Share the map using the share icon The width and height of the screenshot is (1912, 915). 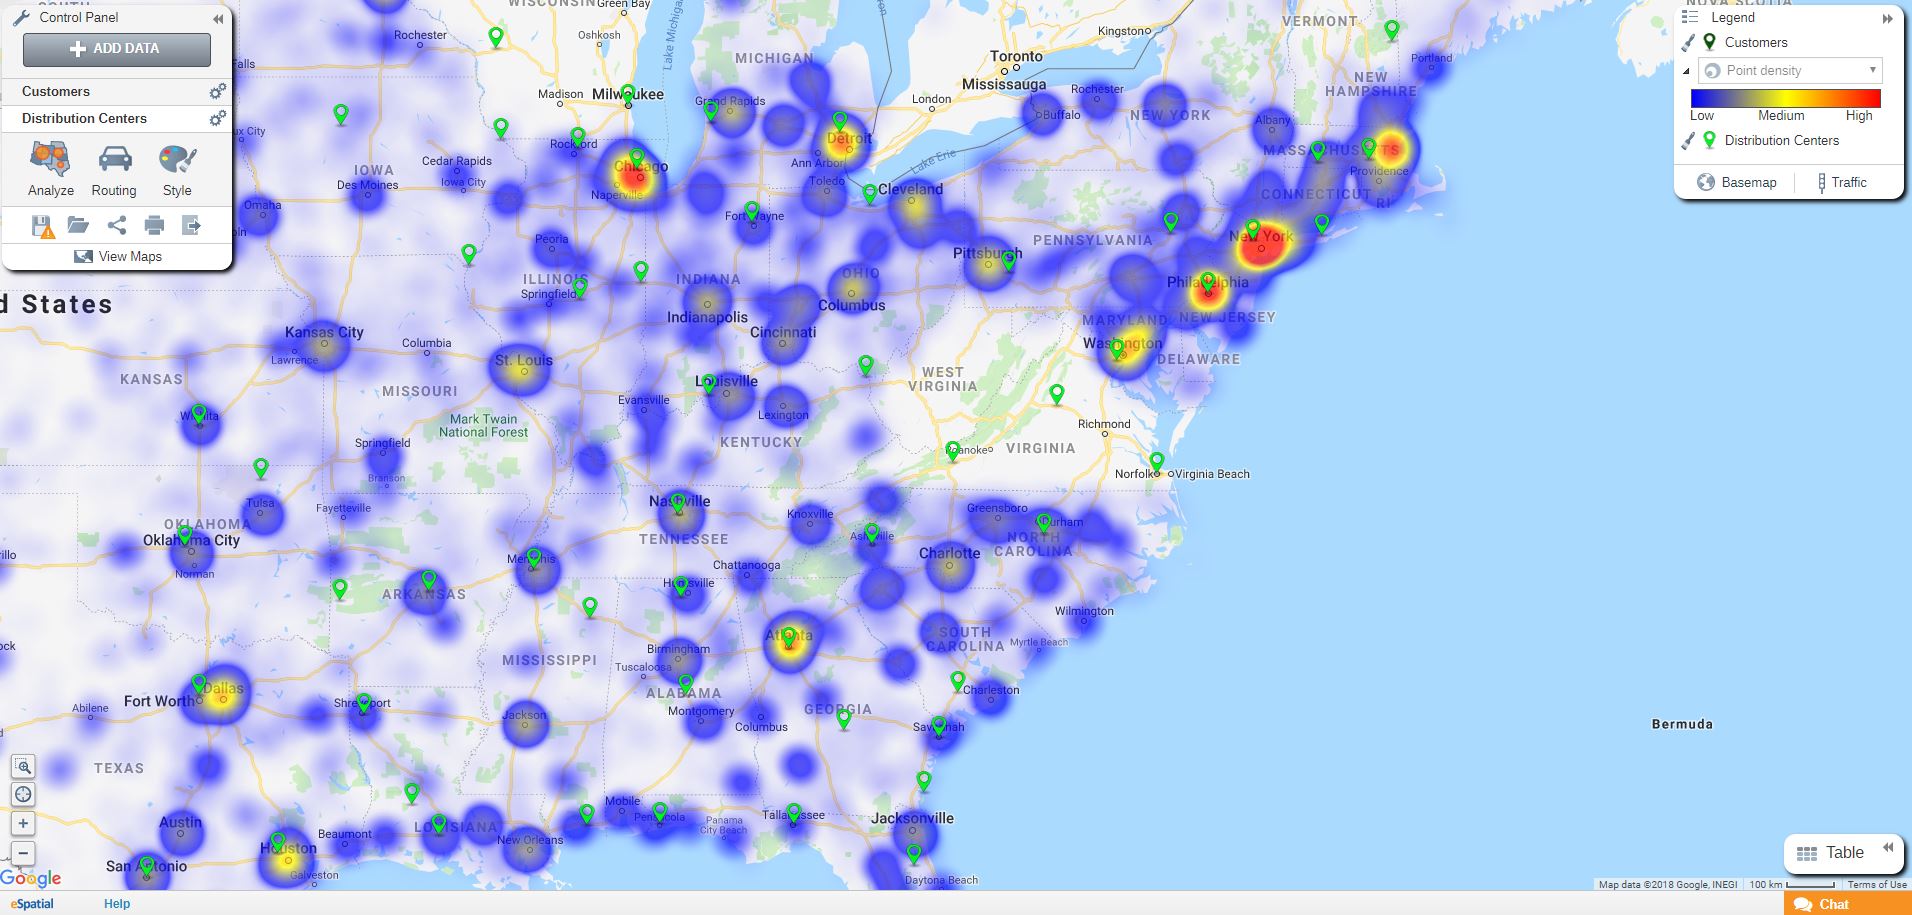pos(116,225)
